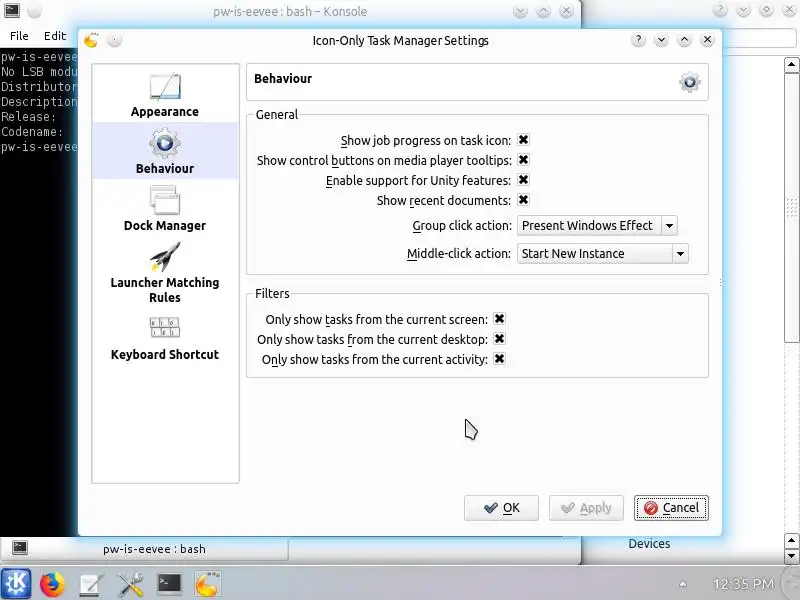Open the text editor task bar icon

tap(91, 584)
